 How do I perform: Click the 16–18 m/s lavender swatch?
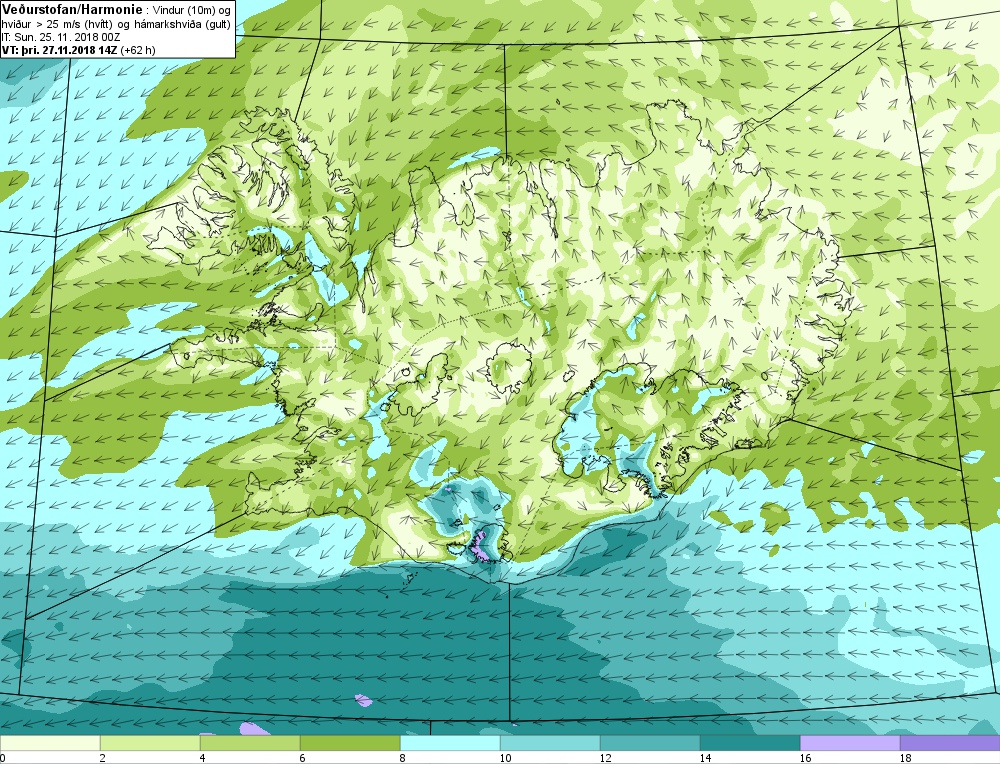[x=849, y=743]
